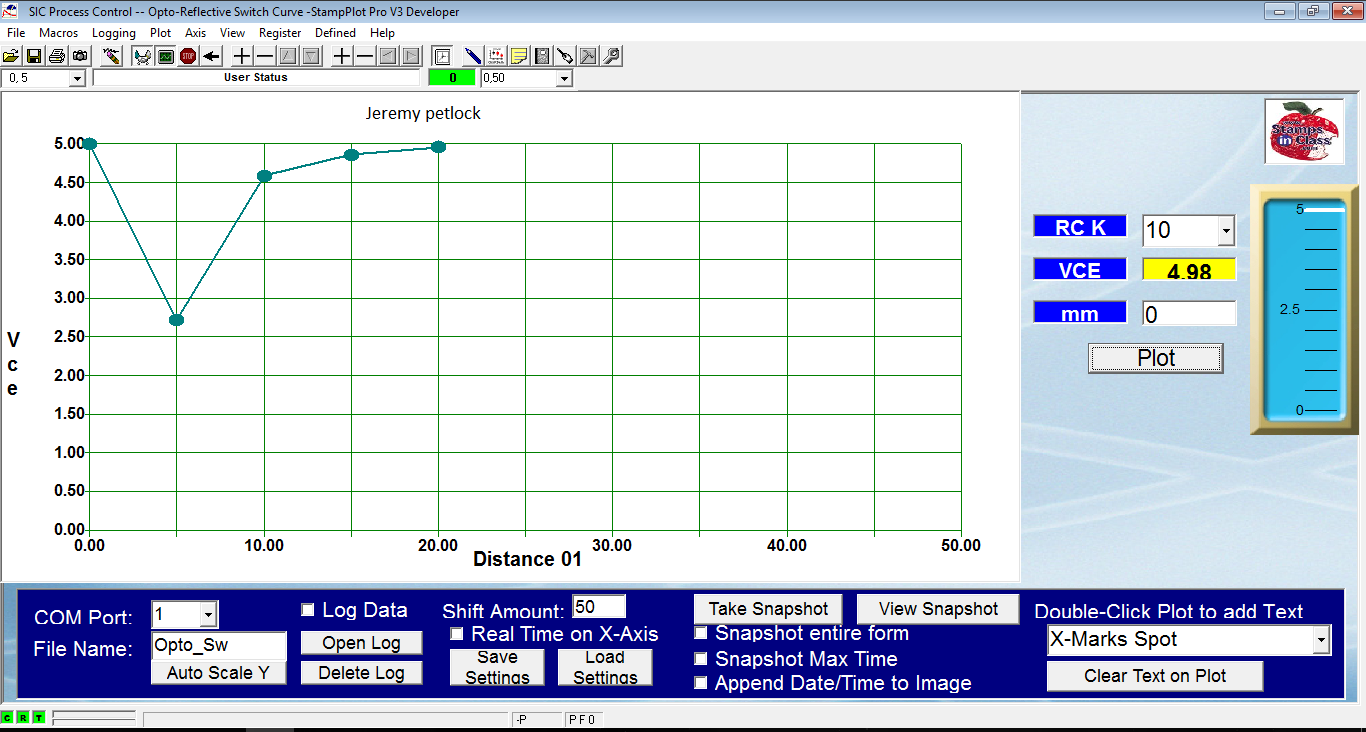Open the 0,50 span dropdown
The height and width of the screenshot is (732, 1366).
click(x=564, y=78)
